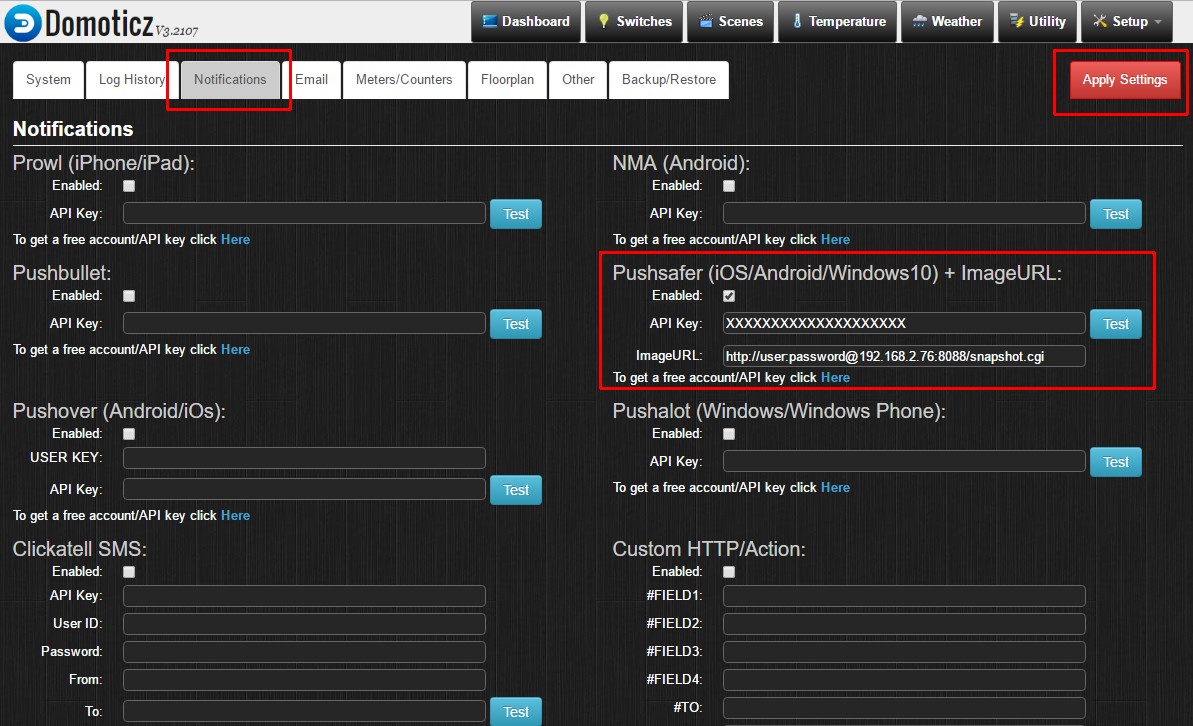Viewport: 1193px width, 726px height.
Task: Switch to the Other tab
Action: [x=578, y=80]
